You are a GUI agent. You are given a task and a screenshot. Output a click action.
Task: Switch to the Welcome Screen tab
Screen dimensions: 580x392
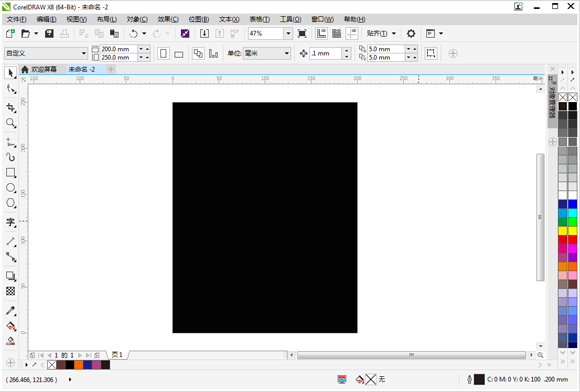(39, 69)
